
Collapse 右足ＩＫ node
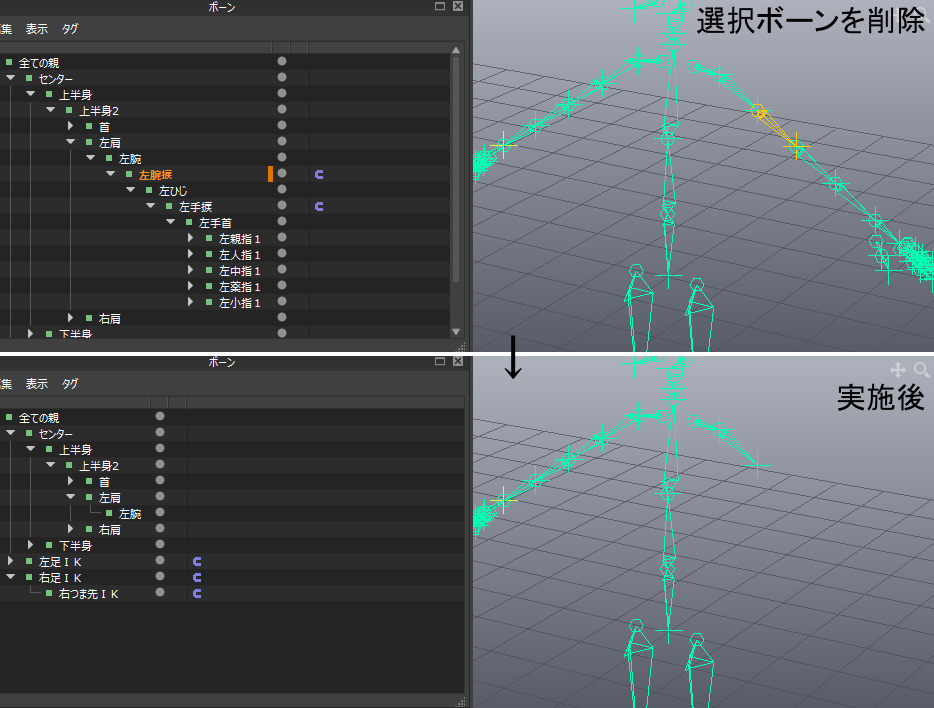tap(11, 576)
